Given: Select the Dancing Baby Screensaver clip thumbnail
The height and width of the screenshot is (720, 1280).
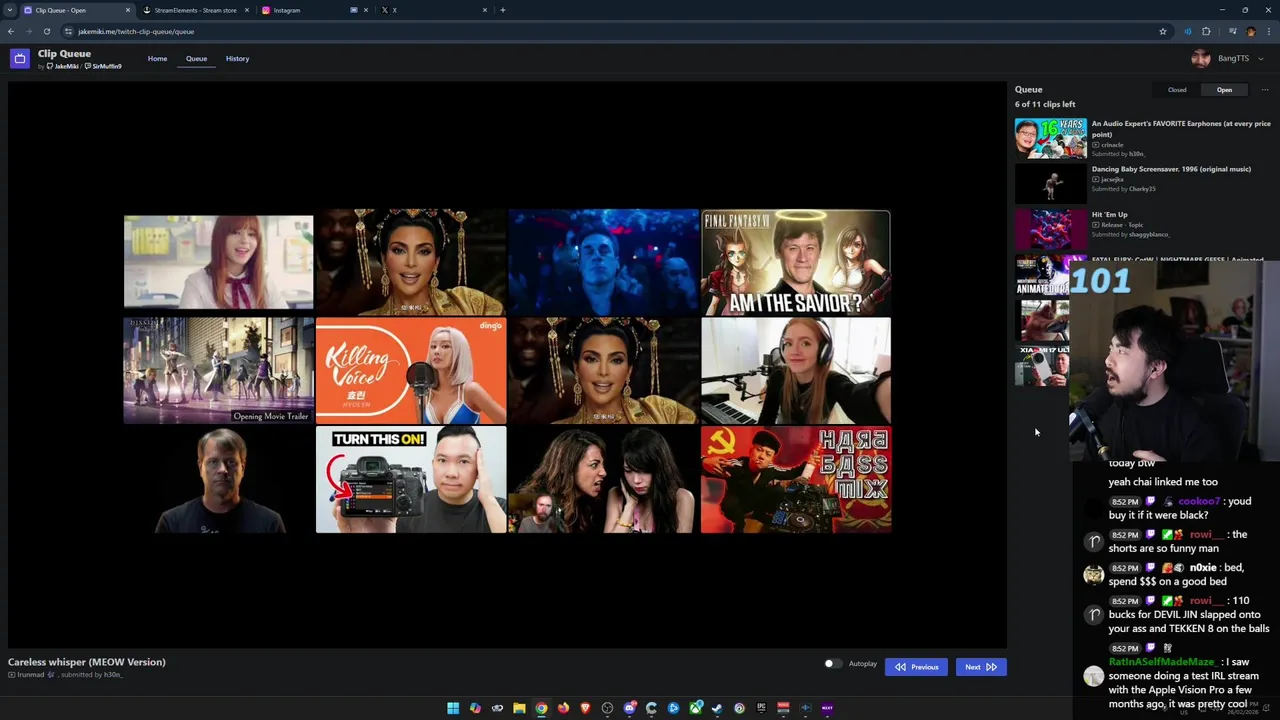Looking at the screenshot, I should (1050, 184).
